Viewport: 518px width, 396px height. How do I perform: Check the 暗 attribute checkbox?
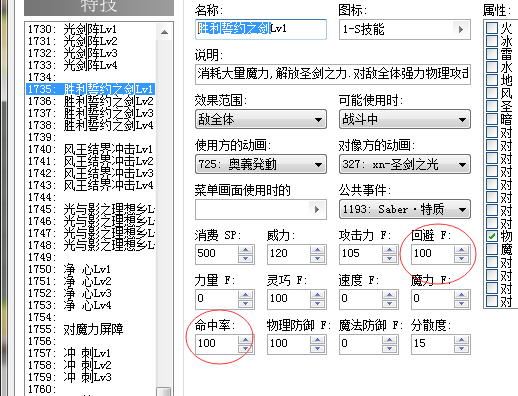coord(492,119)
